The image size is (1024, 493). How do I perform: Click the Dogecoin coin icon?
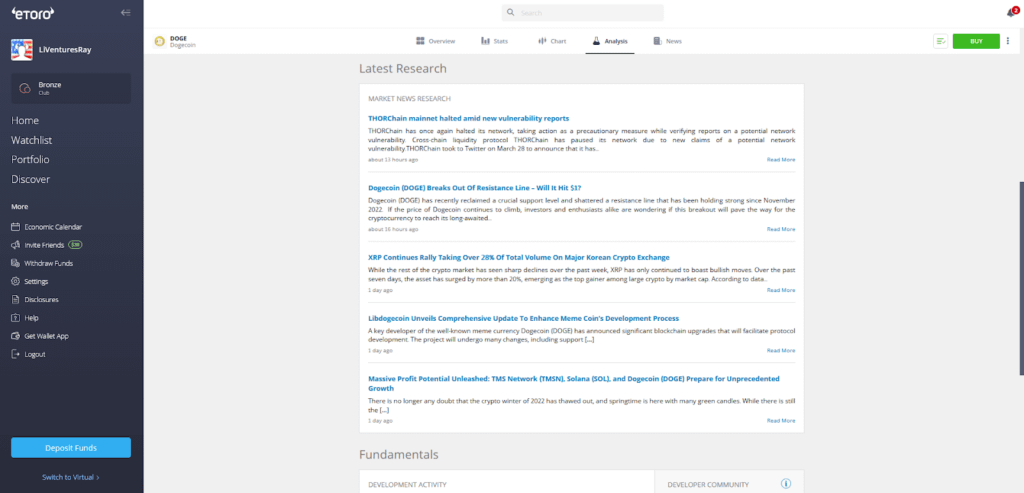pyautogui.click(x=159, y=42)
